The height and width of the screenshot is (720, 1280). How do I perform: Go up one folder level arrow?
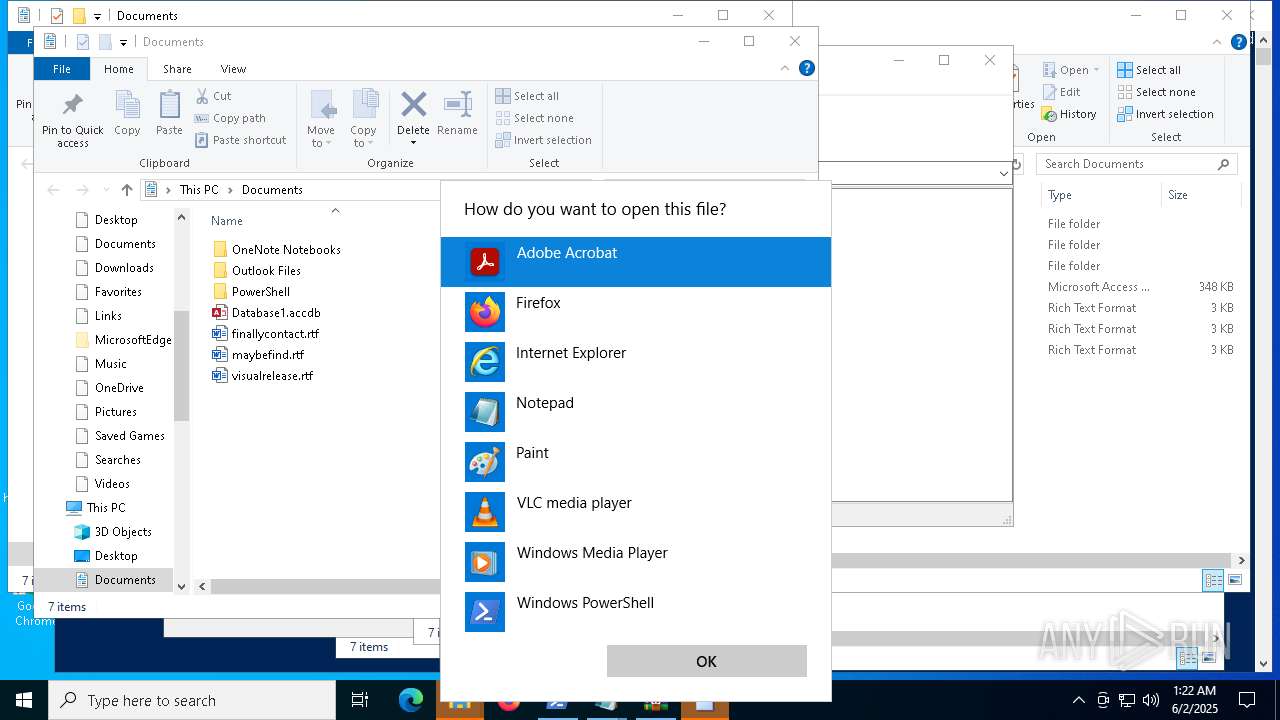tap(126, 189)
